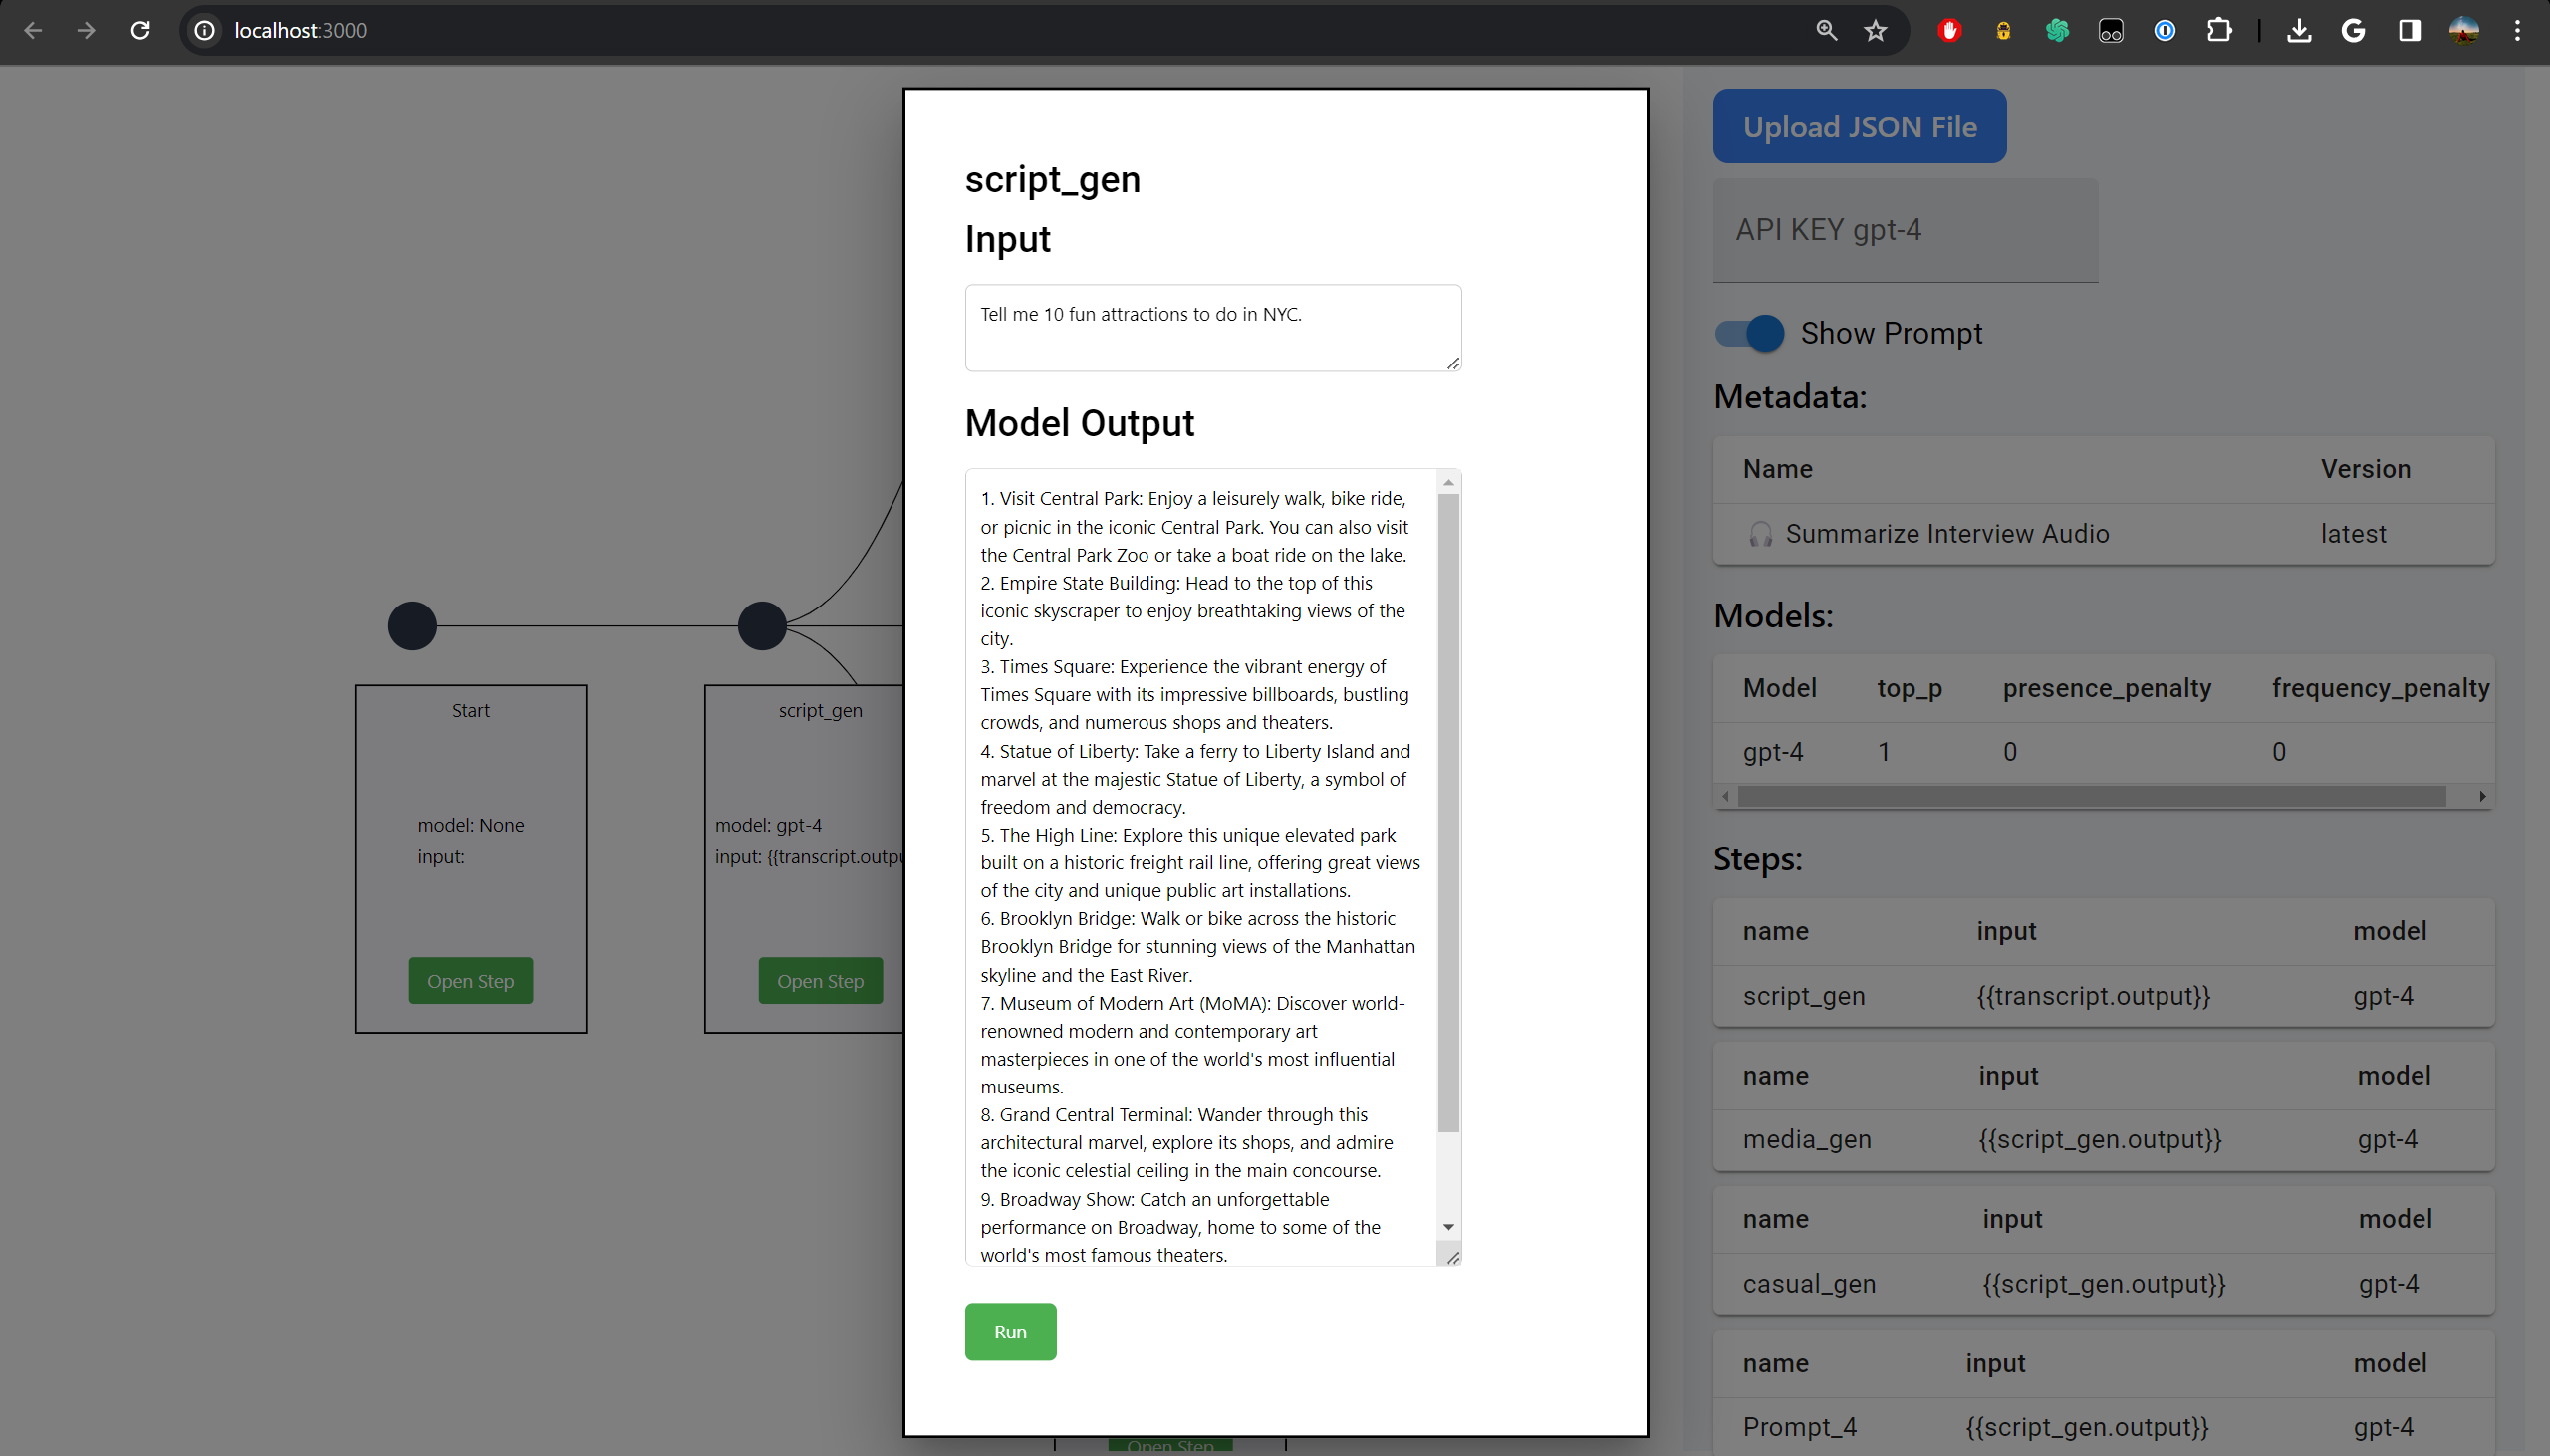Open the side panel icon

point(2409,30)
